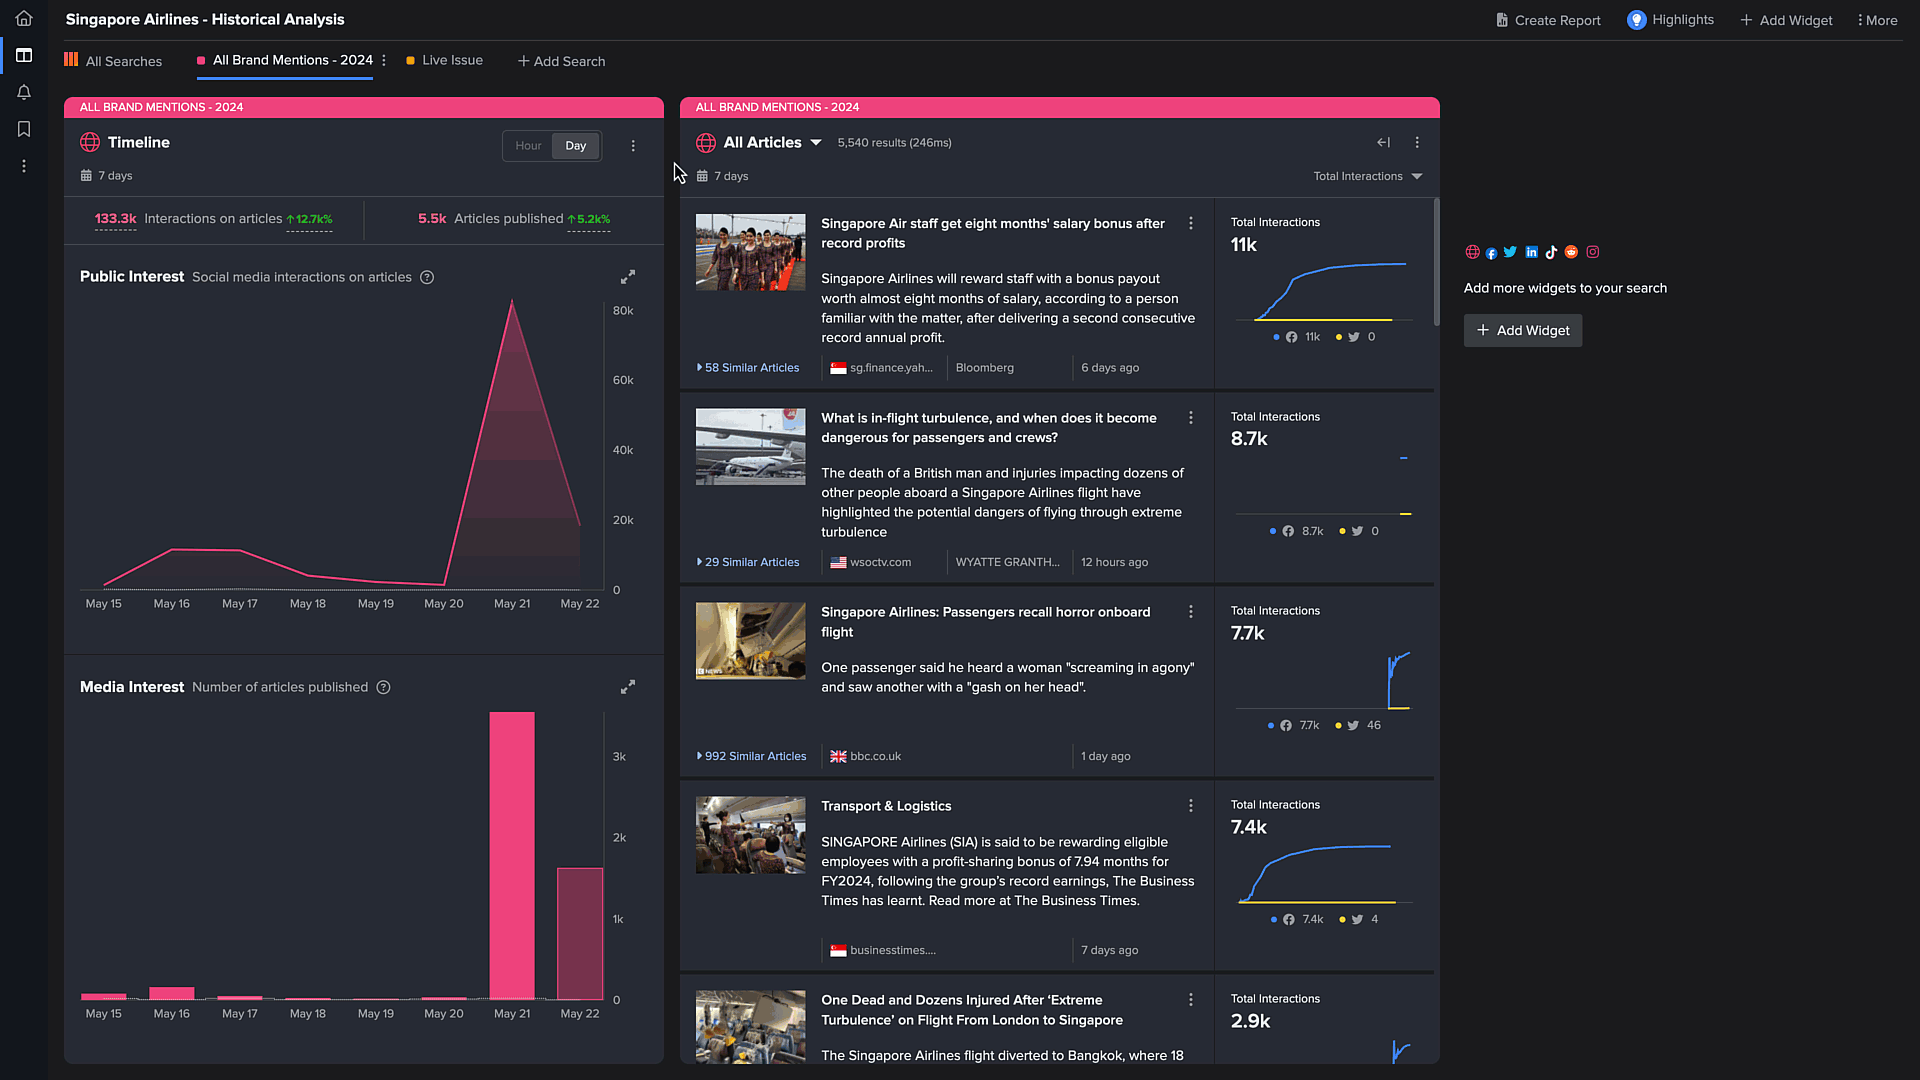Open the dashboard panel icon in sidebar
Viewport: 1920px width, 1080px height.
24,55
